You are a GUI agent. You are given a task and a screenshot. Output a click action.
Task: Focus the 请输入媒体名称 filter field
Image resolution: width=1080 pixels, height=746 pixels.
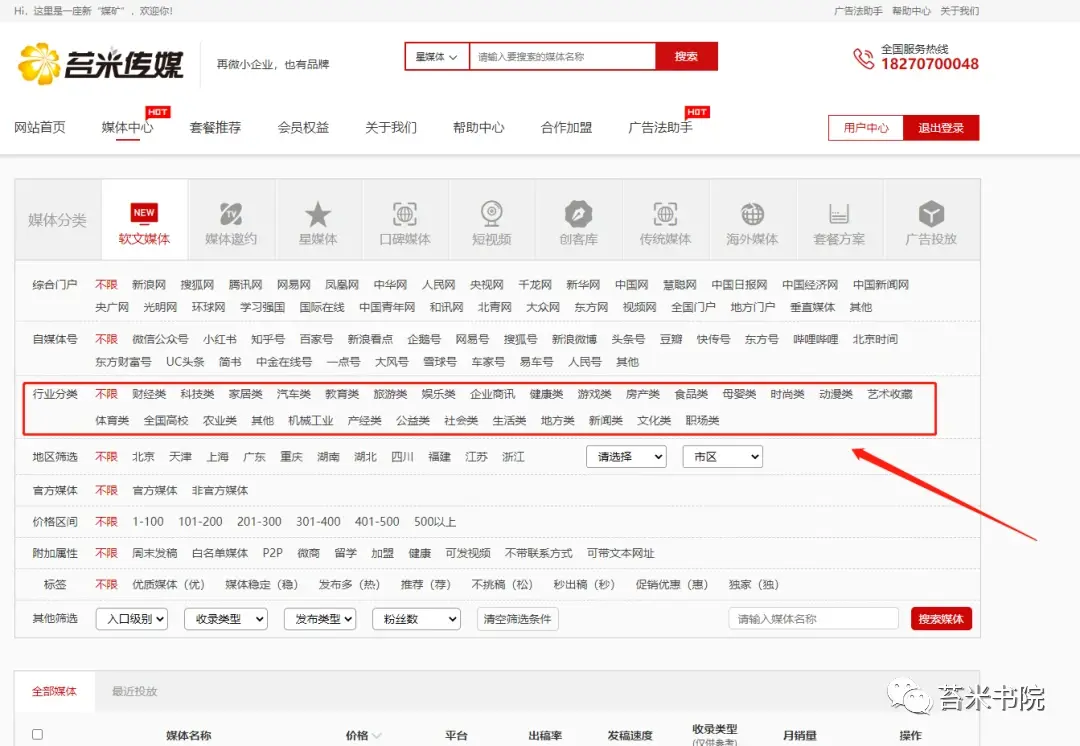coord(813,619)
